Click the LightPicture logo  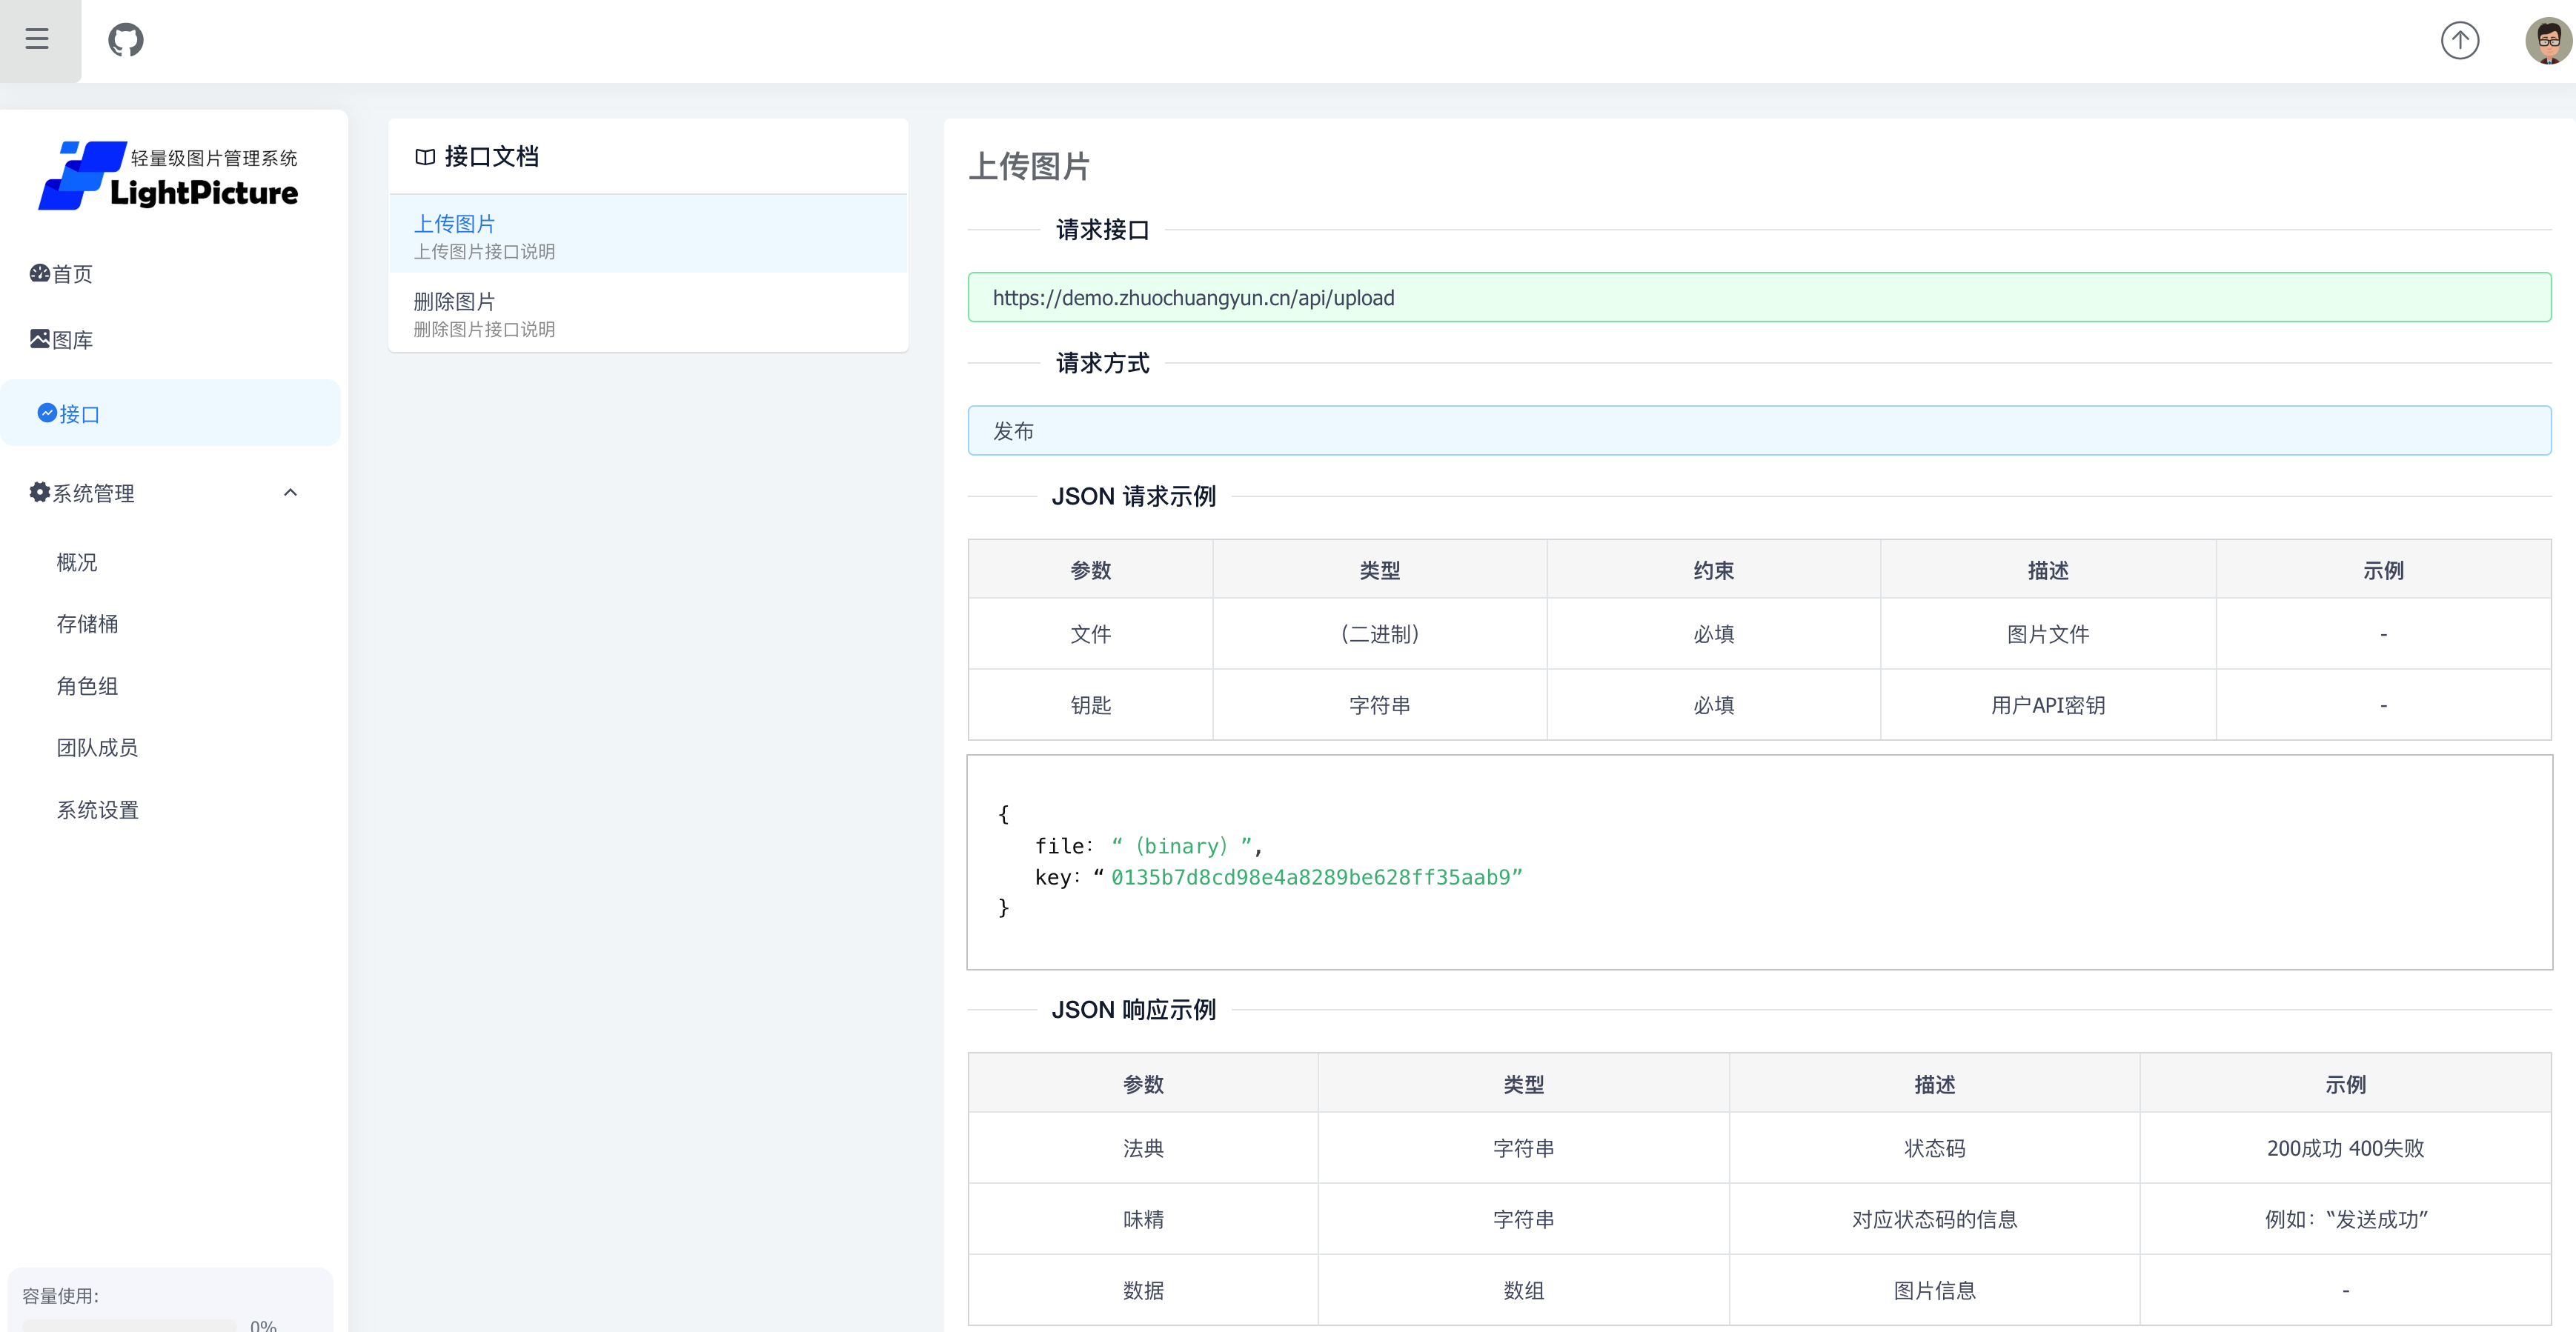(x=169, y=176)
